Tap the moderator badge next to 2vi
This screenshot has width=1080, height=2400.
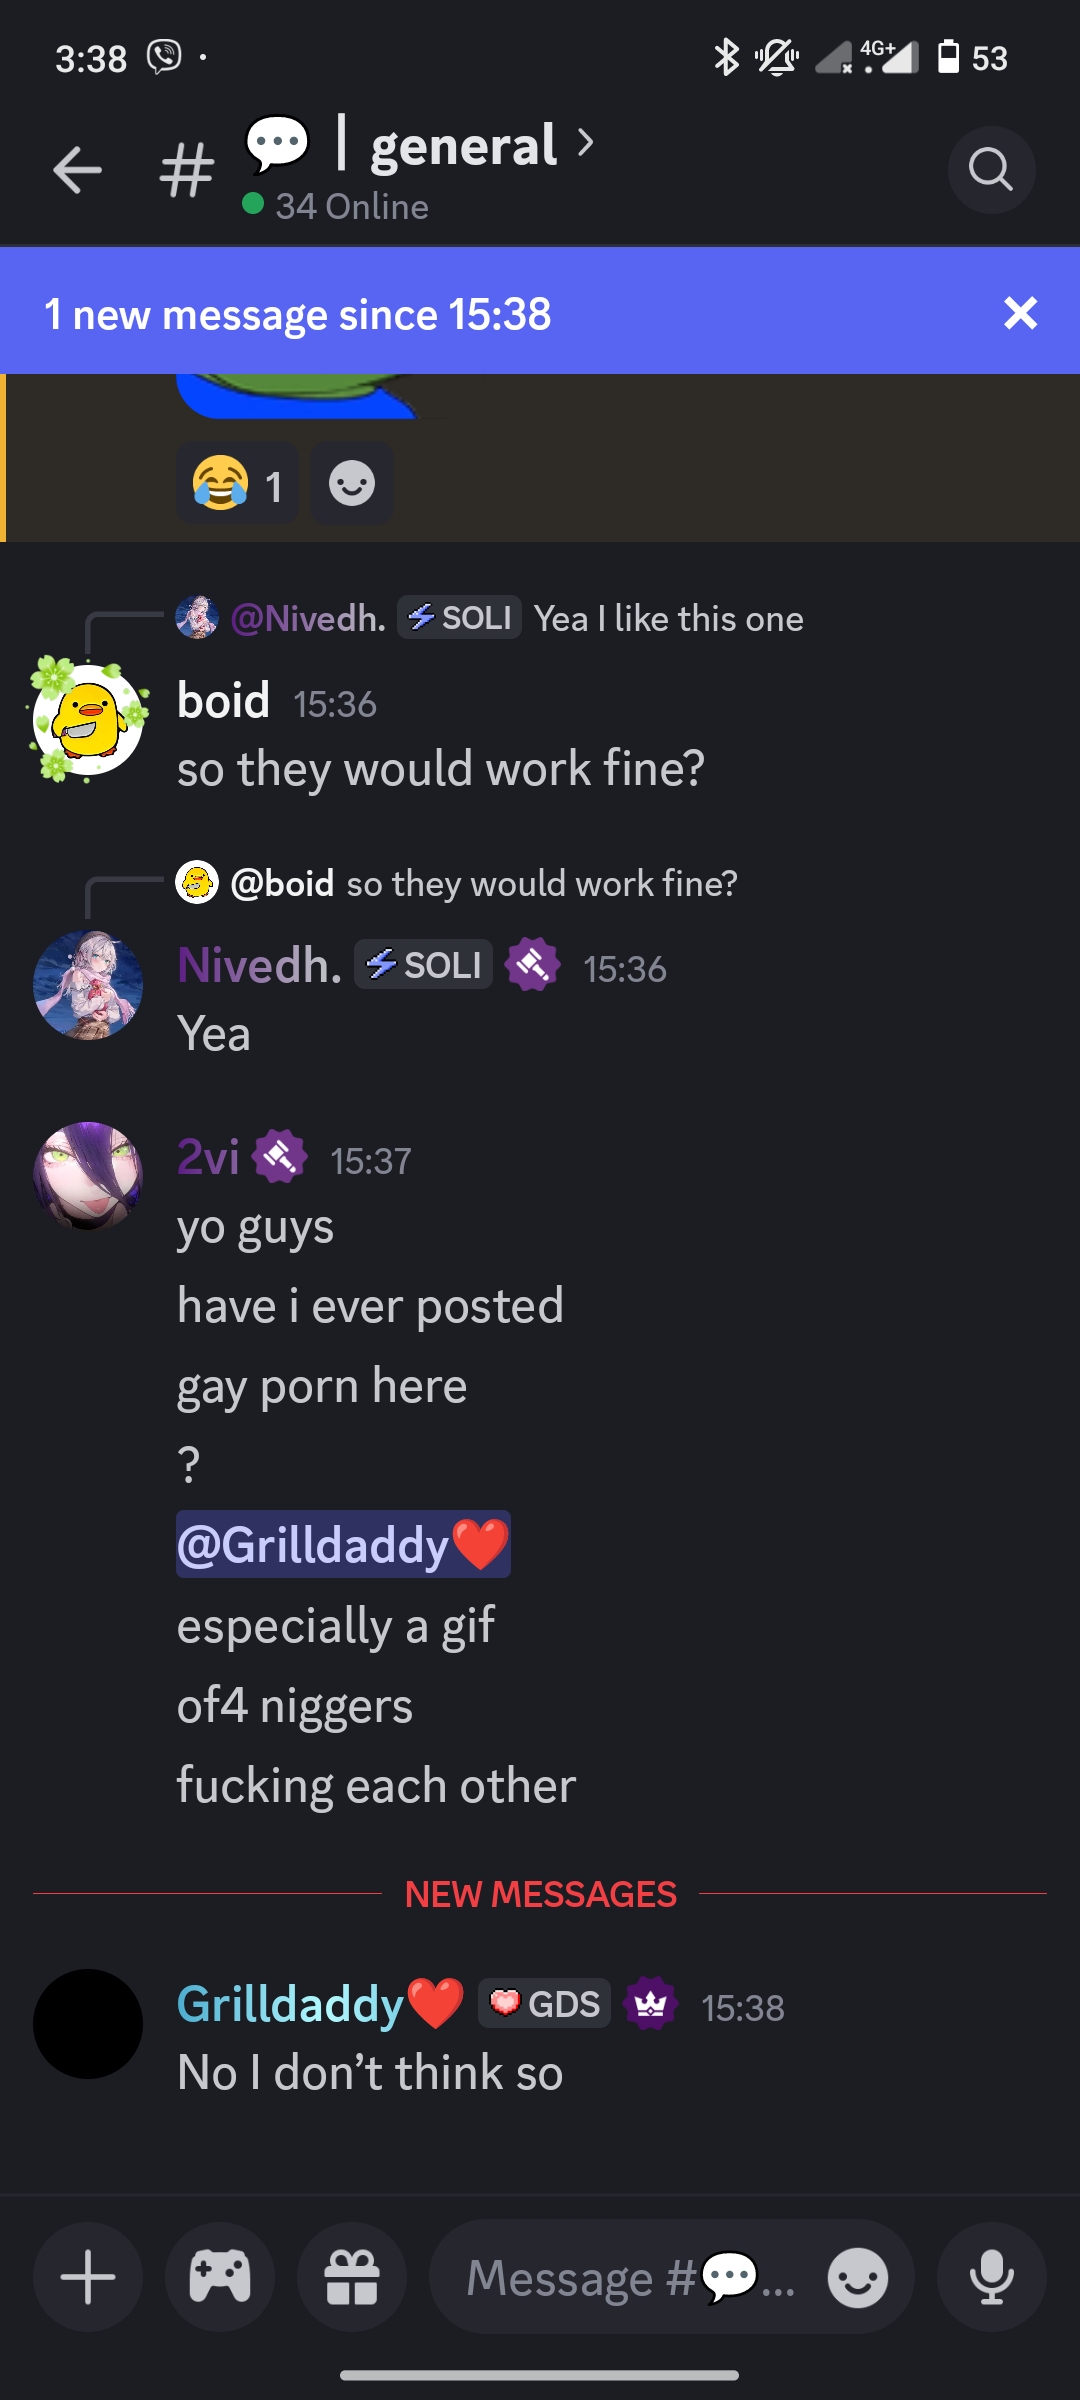point(280,1157)
